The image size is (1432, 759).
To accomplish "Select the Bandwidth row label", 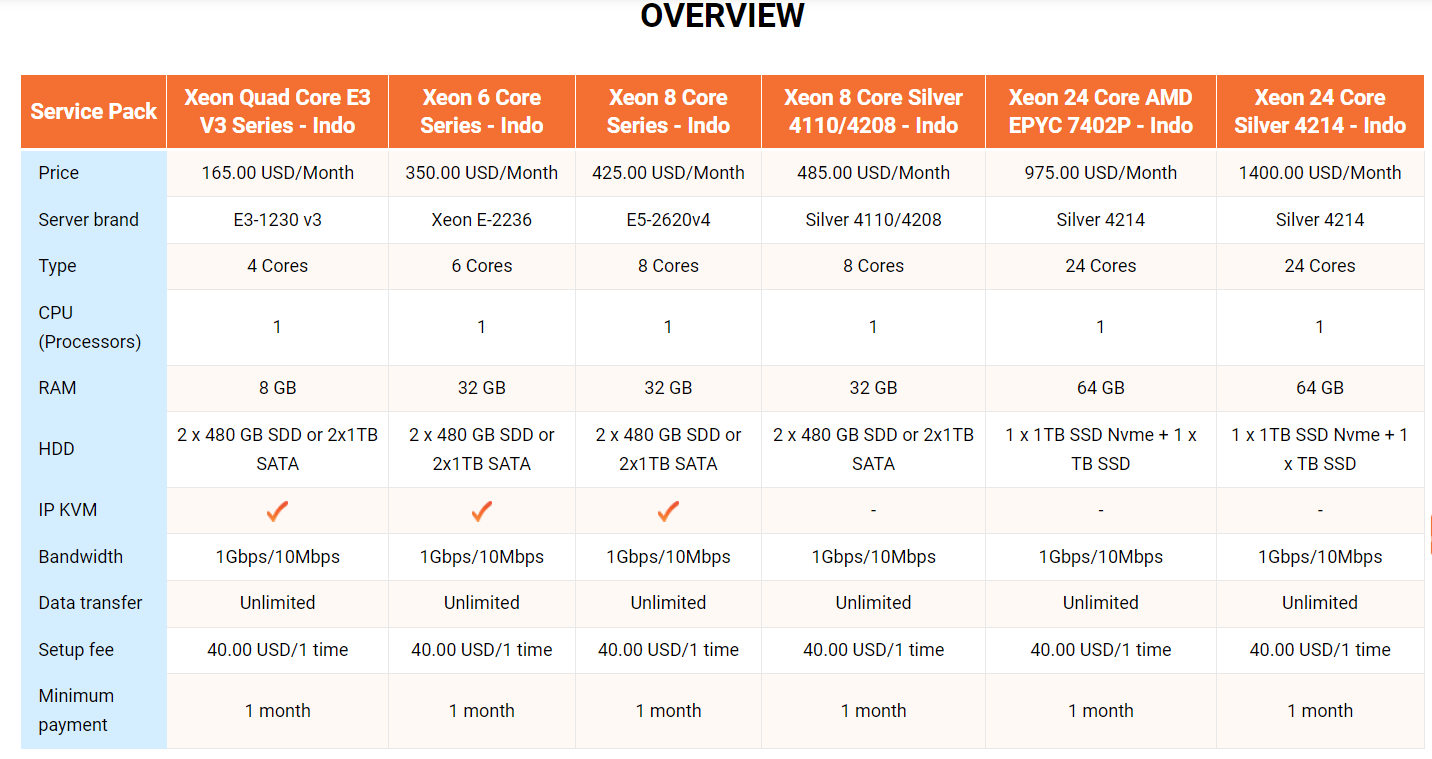I will coord(81,556).
